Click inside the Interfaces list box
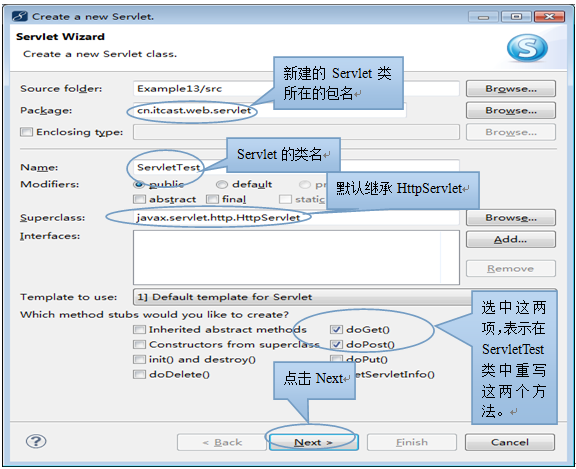Screen dimensions: 576x469 click(296, 257)
